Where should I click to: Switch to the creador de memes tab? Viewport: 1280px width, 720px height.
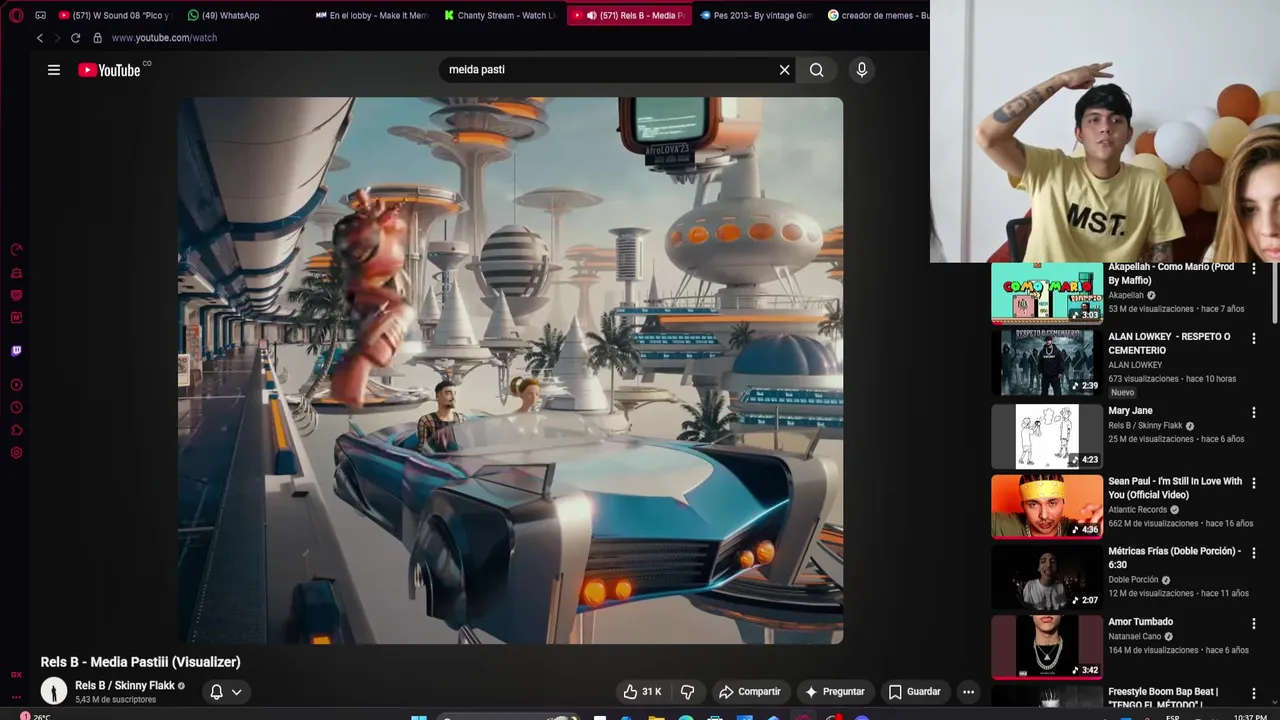click(x=877, y=15)
